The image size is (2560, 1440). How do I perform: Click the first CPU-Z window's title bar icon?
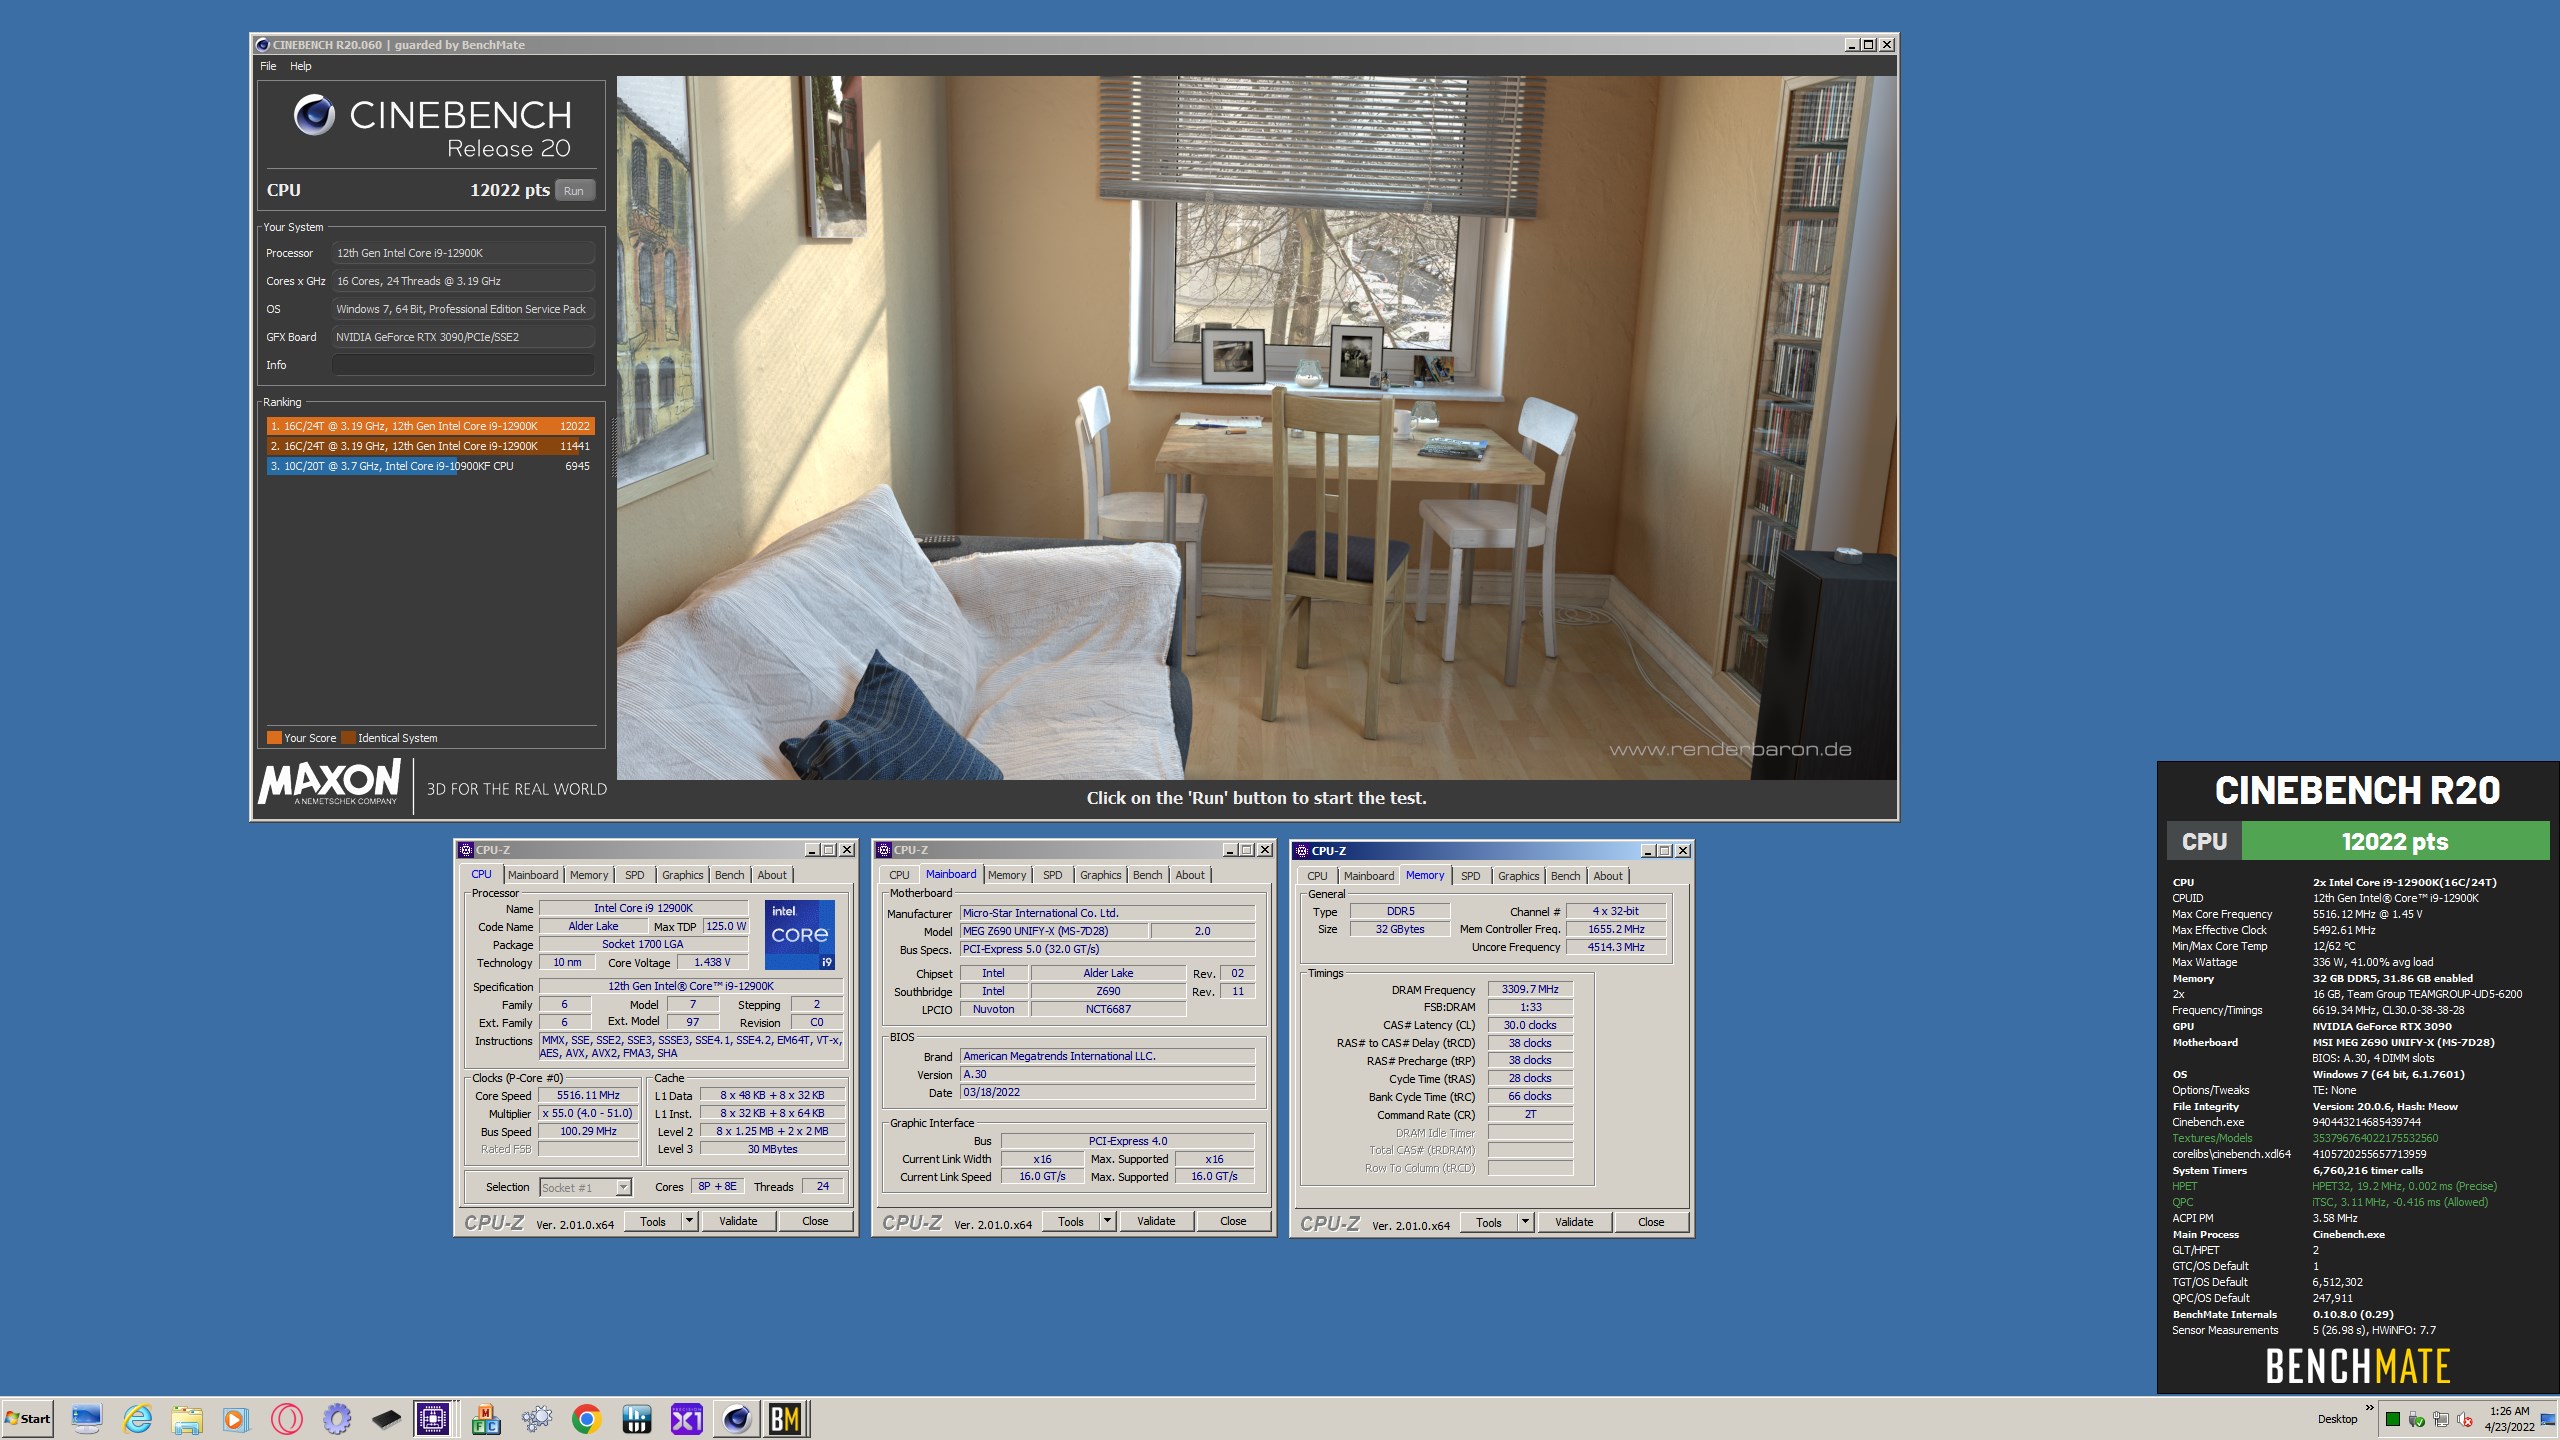click(x=465, y=850)
